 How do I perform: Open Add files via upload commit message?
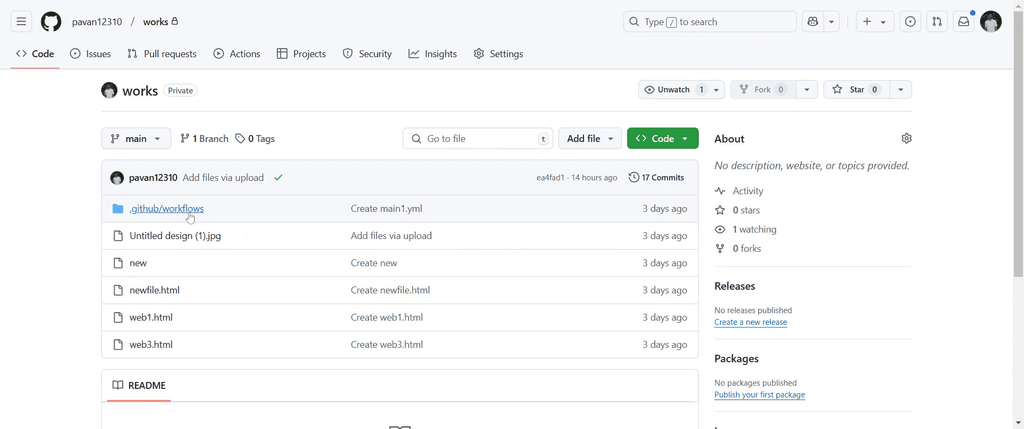223,178
